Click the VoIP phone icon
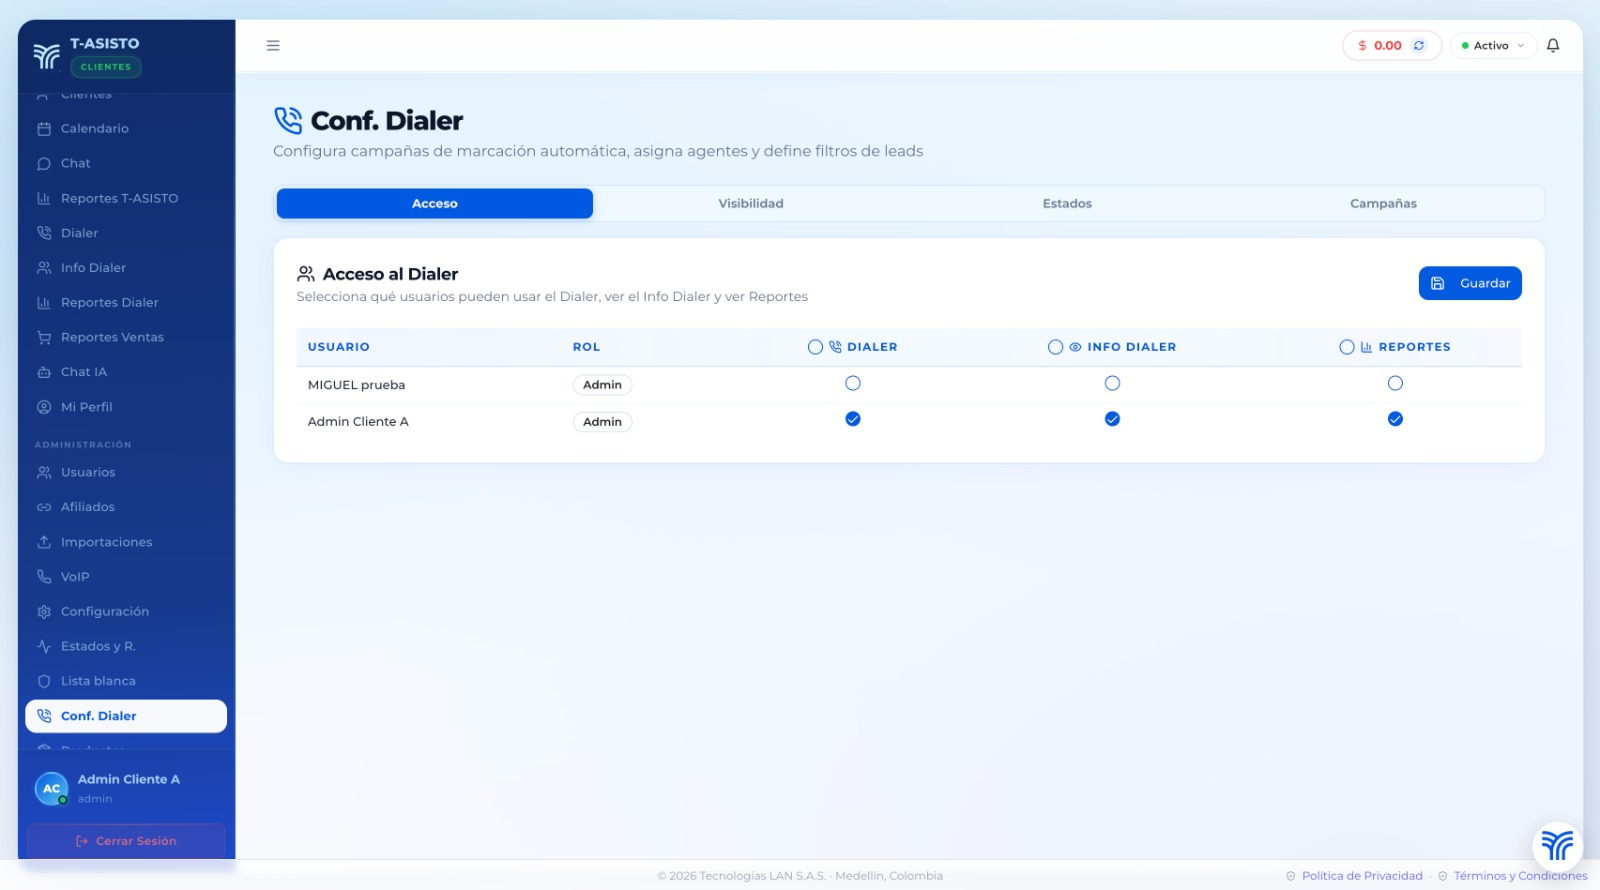 click(x=44, y=577)
